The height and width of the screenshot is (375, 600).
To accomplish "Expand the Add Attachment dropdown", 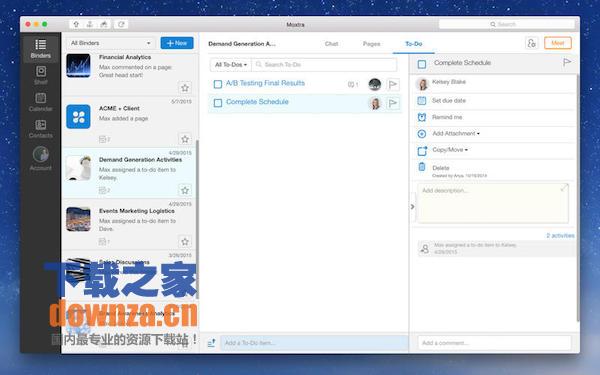I will 456,133.
